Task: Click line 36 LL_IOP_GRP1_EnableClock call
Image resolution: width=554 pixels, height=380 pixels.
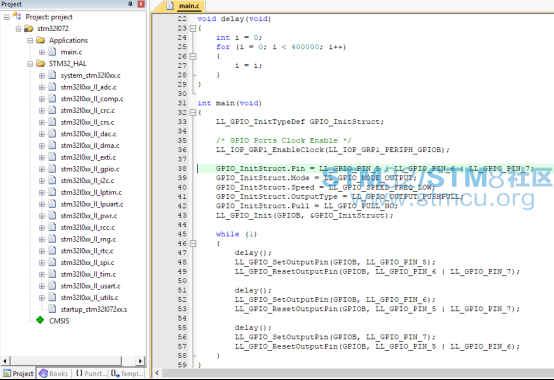Action: (332, 150)
